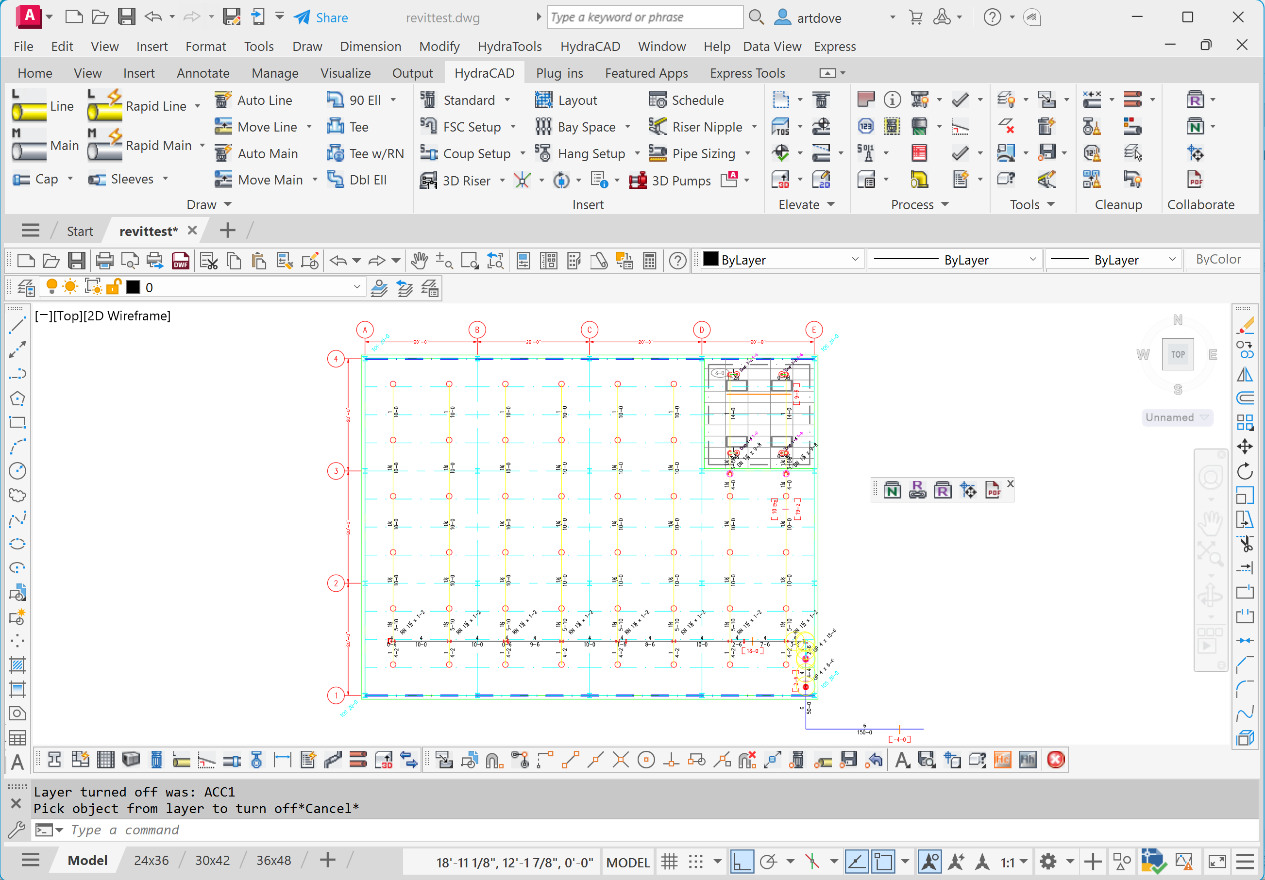Click the Auto Line tool
Screen dimensions: 1265x880
pyautogui.click(x=254, y=100)
